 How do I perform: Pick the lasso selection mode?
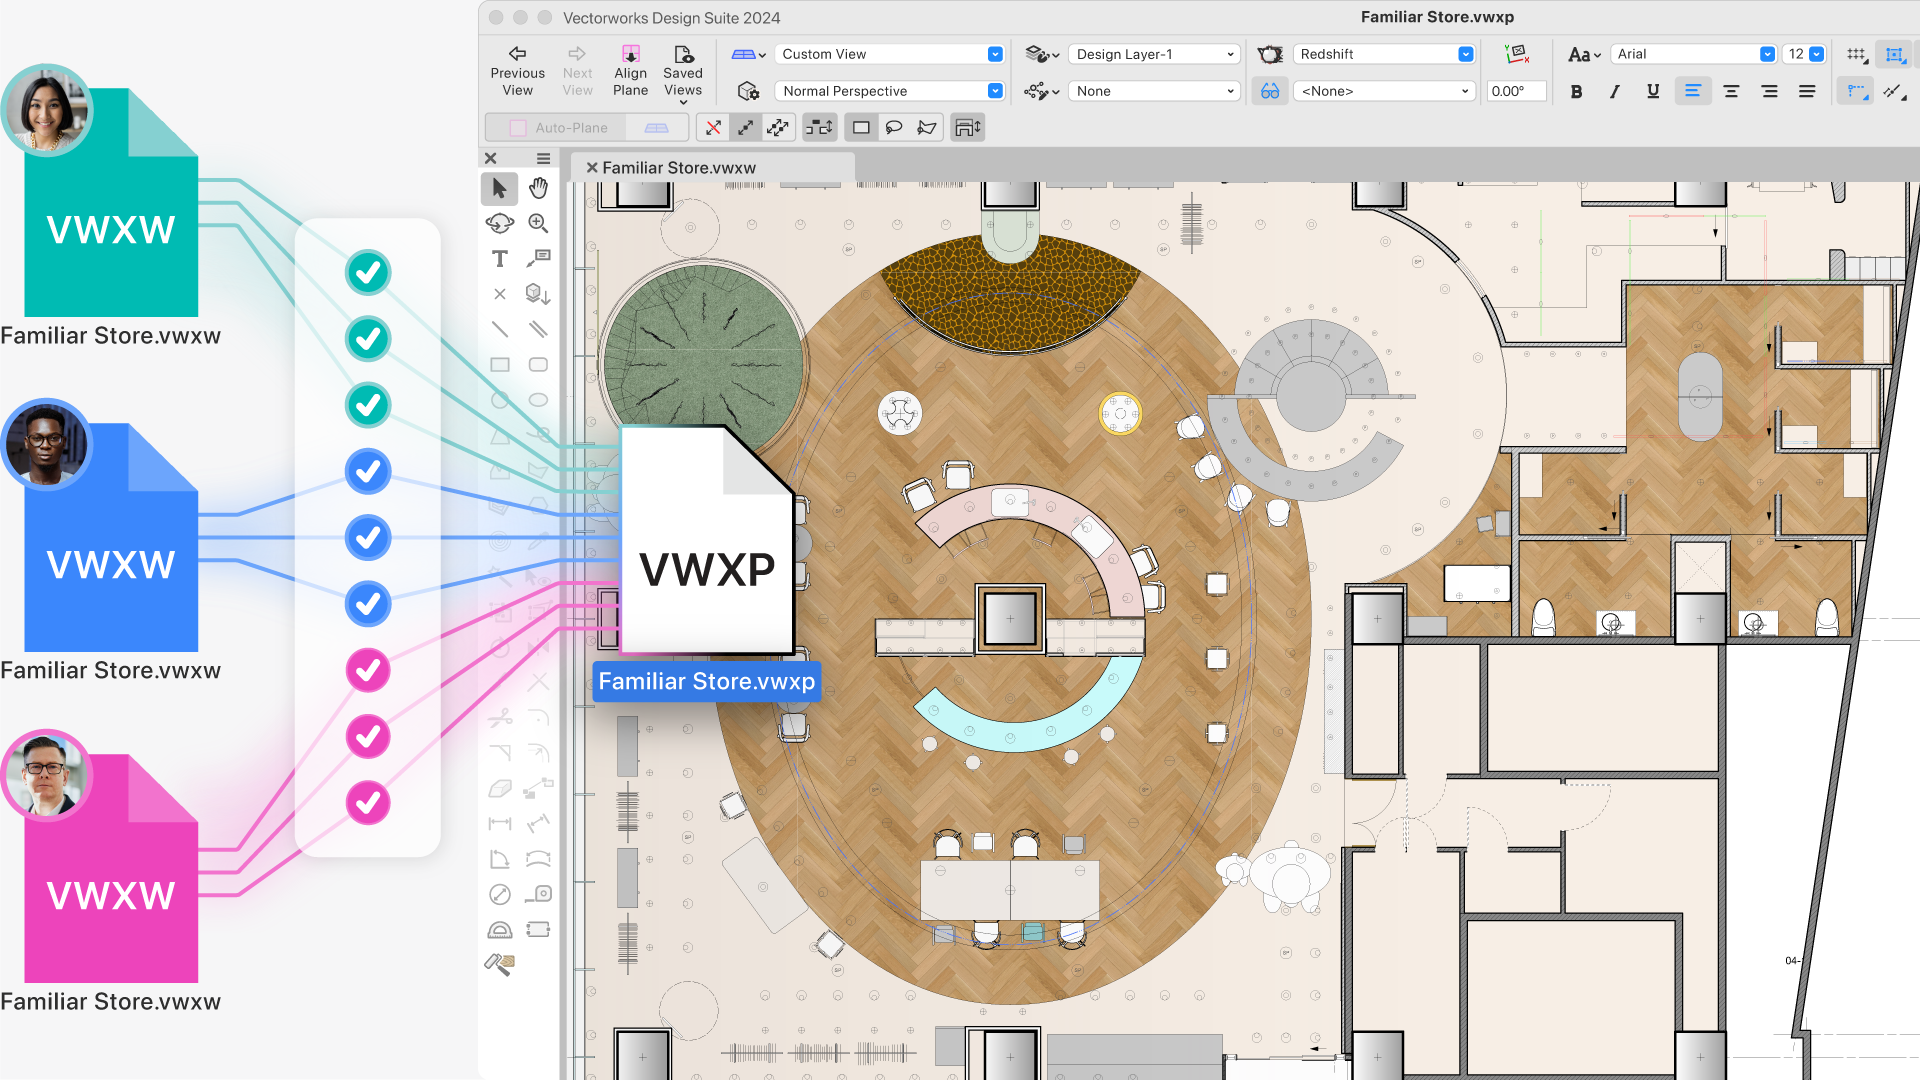(894, 127)
